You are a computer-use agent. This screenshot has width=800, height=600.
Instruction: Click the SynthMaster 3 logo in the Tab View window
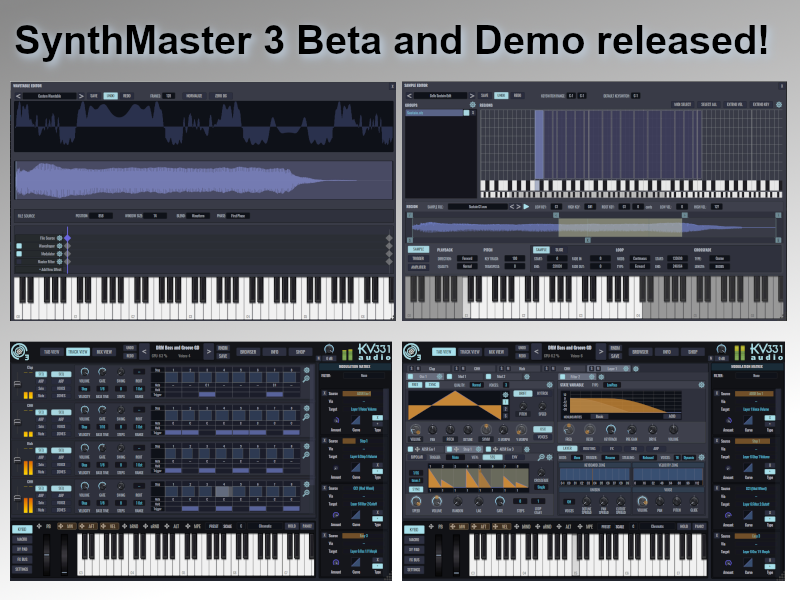point(412,352)
